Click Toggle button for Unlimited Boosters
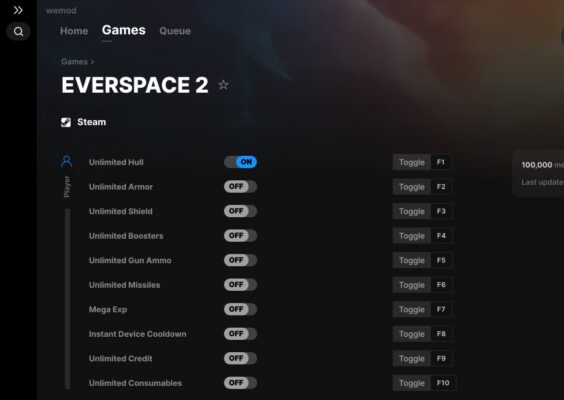 click(x=412, y=236)
